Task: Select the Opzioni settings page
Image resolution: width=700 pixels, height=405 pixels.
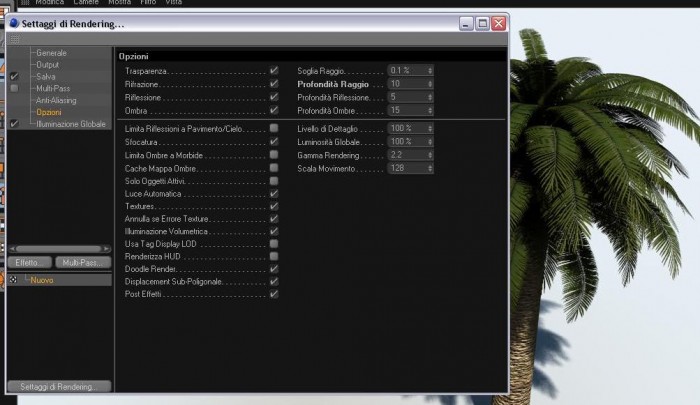Action: (49, 112)
